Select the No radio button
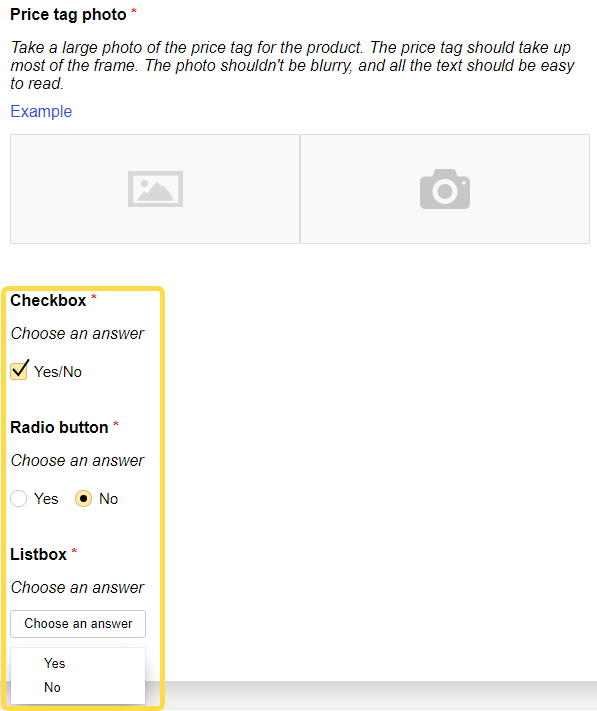 (83, 498)
